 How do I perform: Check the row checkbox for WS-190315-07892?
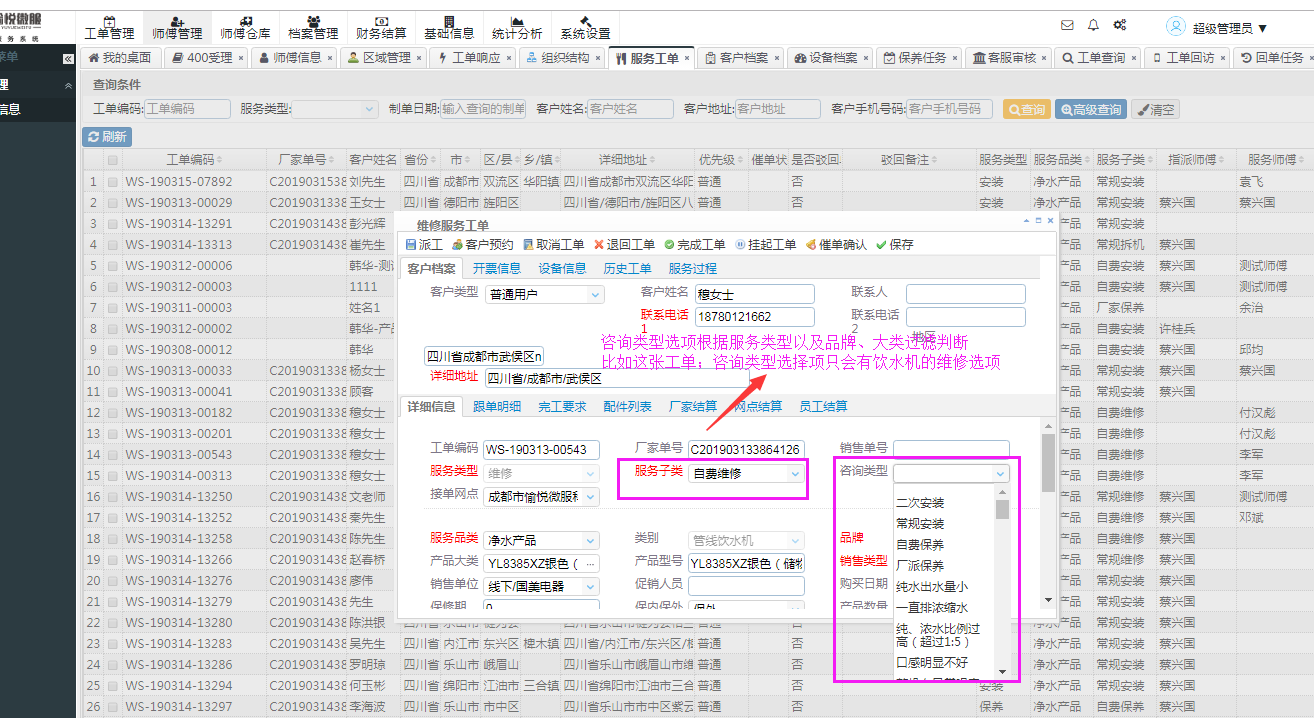113,182
